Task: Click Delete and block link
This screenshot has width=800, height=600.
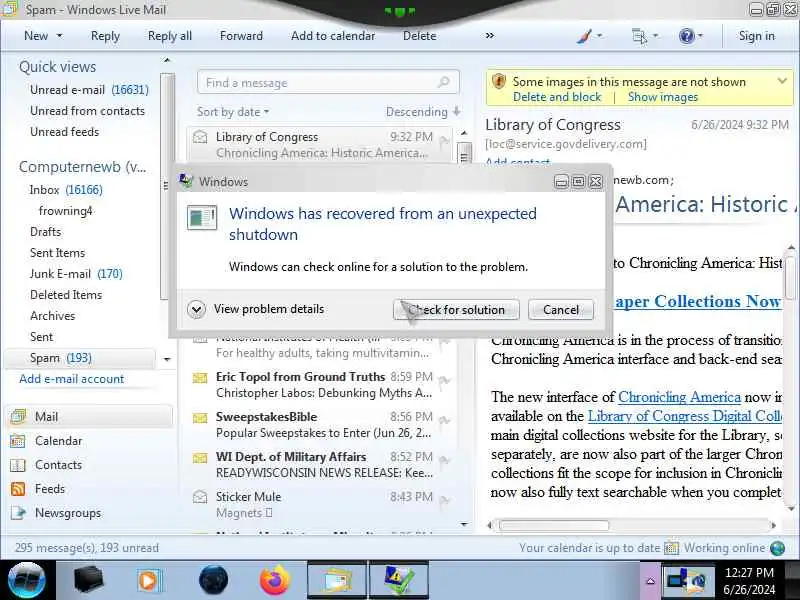Action: click(x=557, y=97)
